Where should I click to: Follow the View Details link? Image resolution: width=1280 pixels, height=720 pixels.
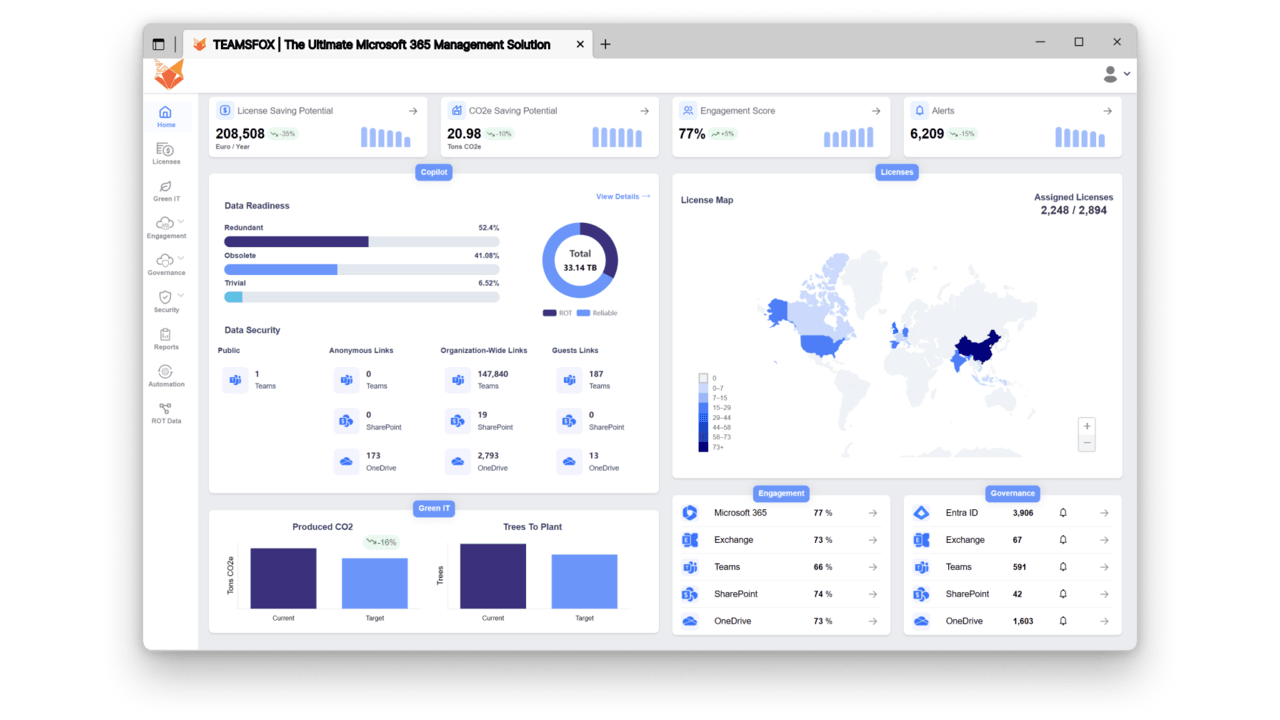point(623,197)
